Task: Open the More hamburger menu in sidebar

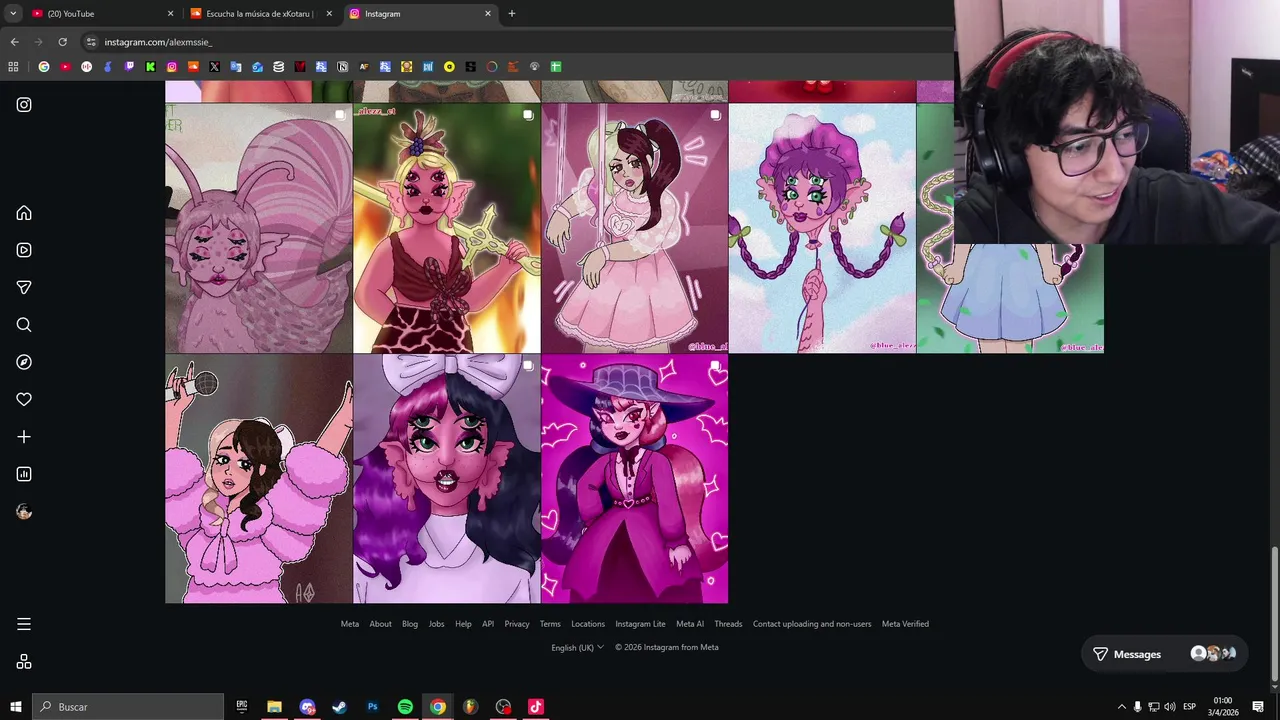Action: pyautogui.click(x=24, y=624)
